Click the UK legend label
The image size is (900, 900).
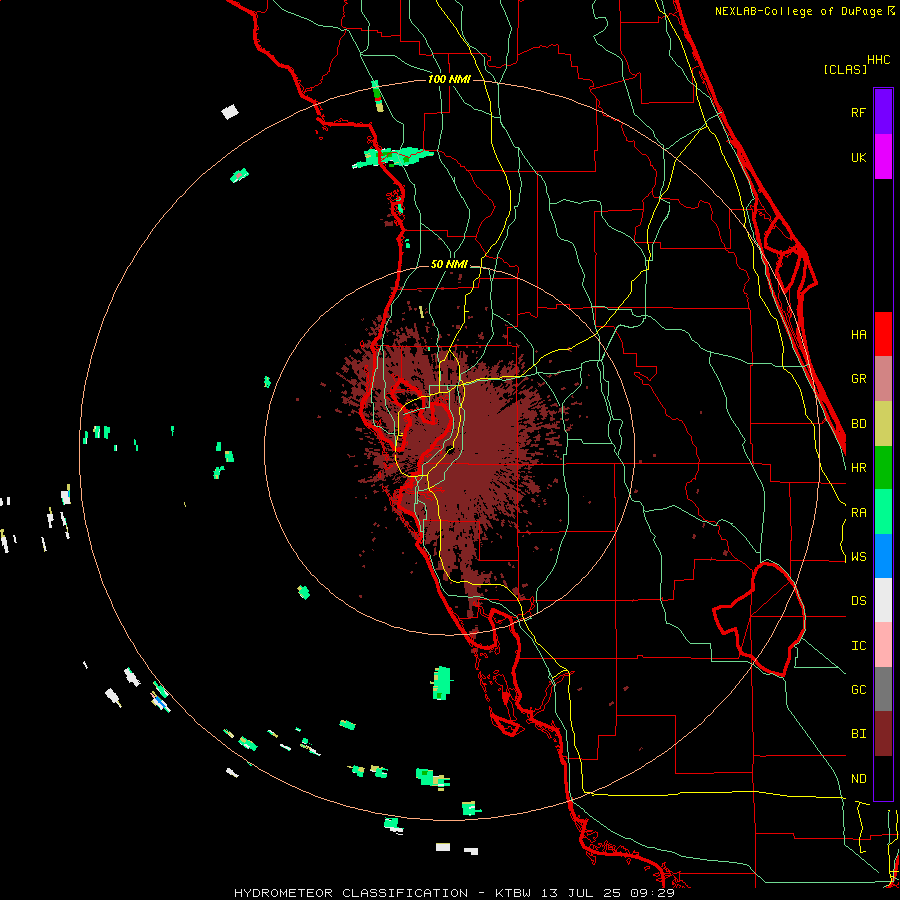[x=858, y=157]
